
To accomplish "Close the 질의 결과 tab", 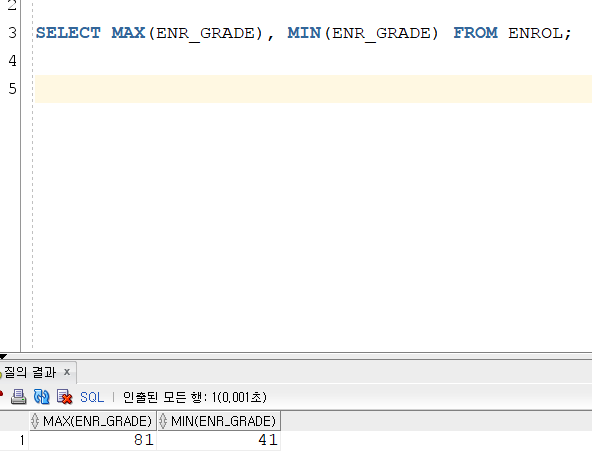I will click(67, 372).
